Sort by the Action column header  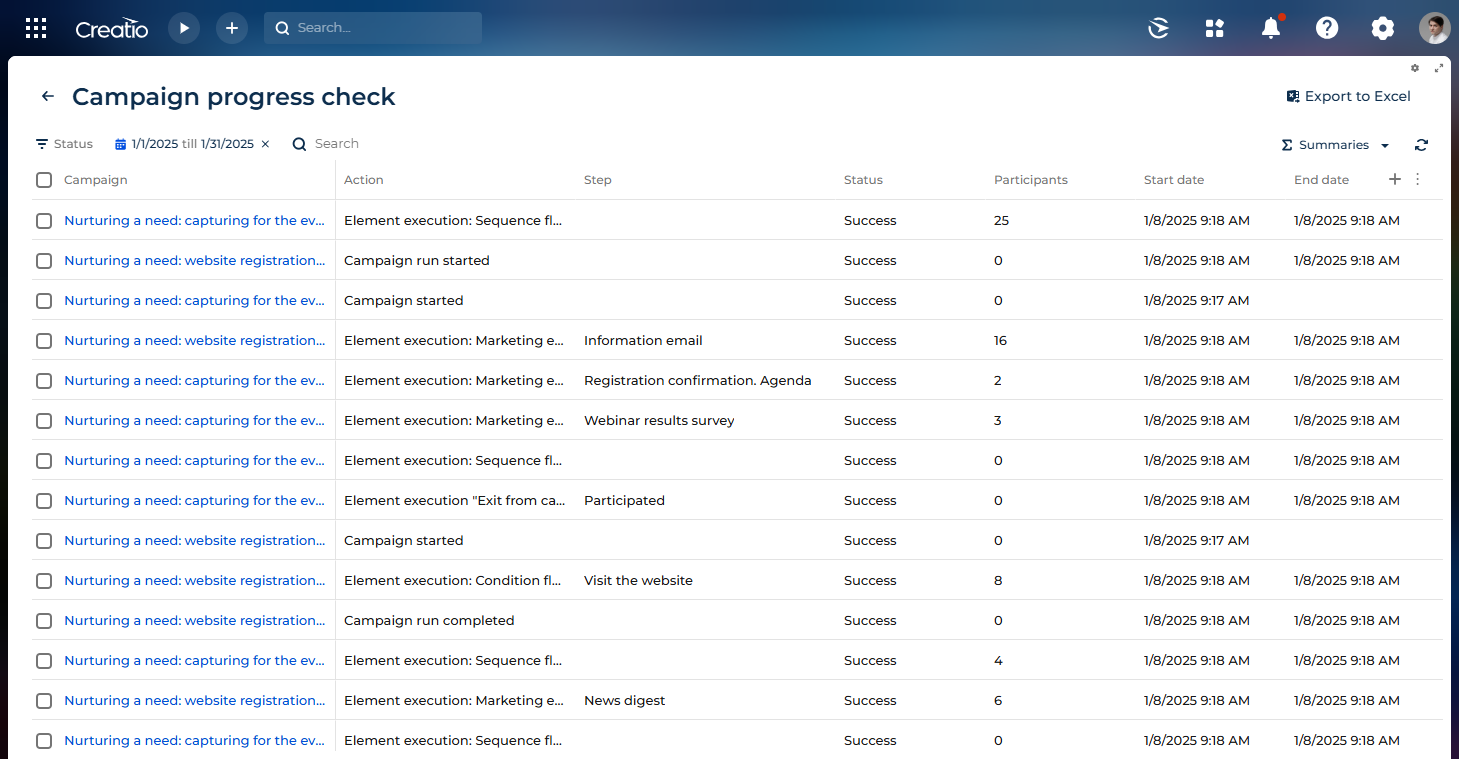click(x=364, y=180)
